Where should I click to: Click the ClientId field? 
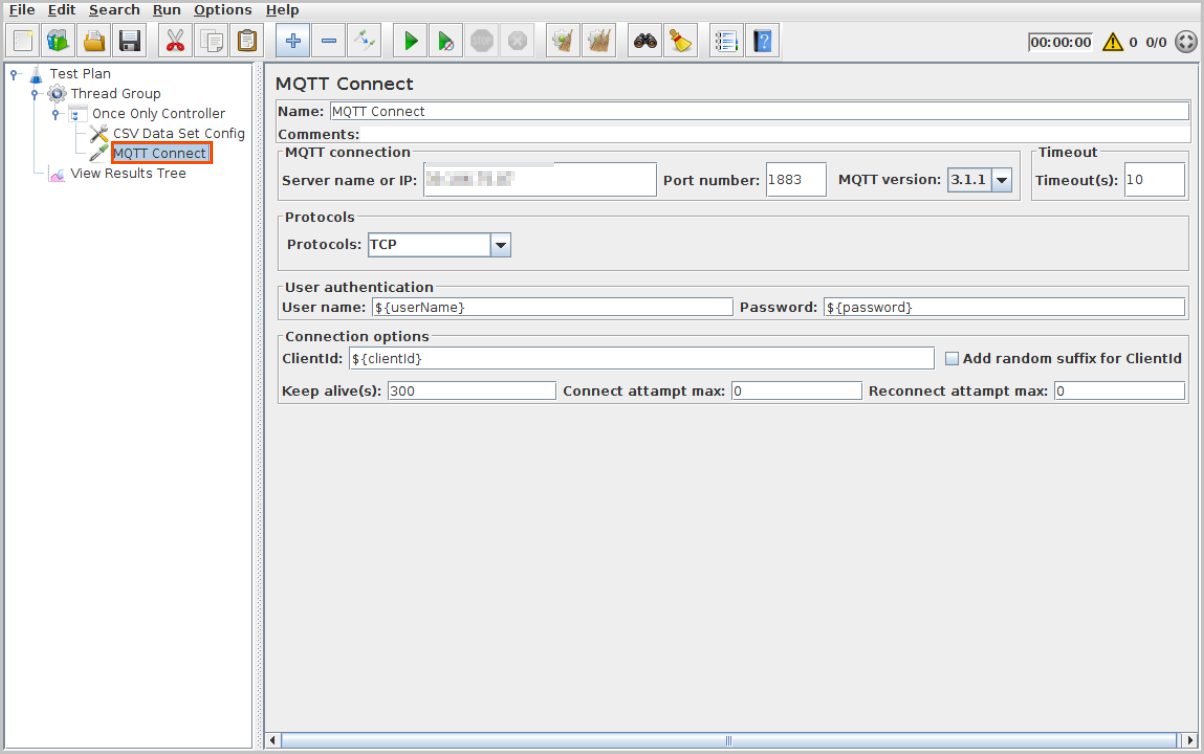642,358
